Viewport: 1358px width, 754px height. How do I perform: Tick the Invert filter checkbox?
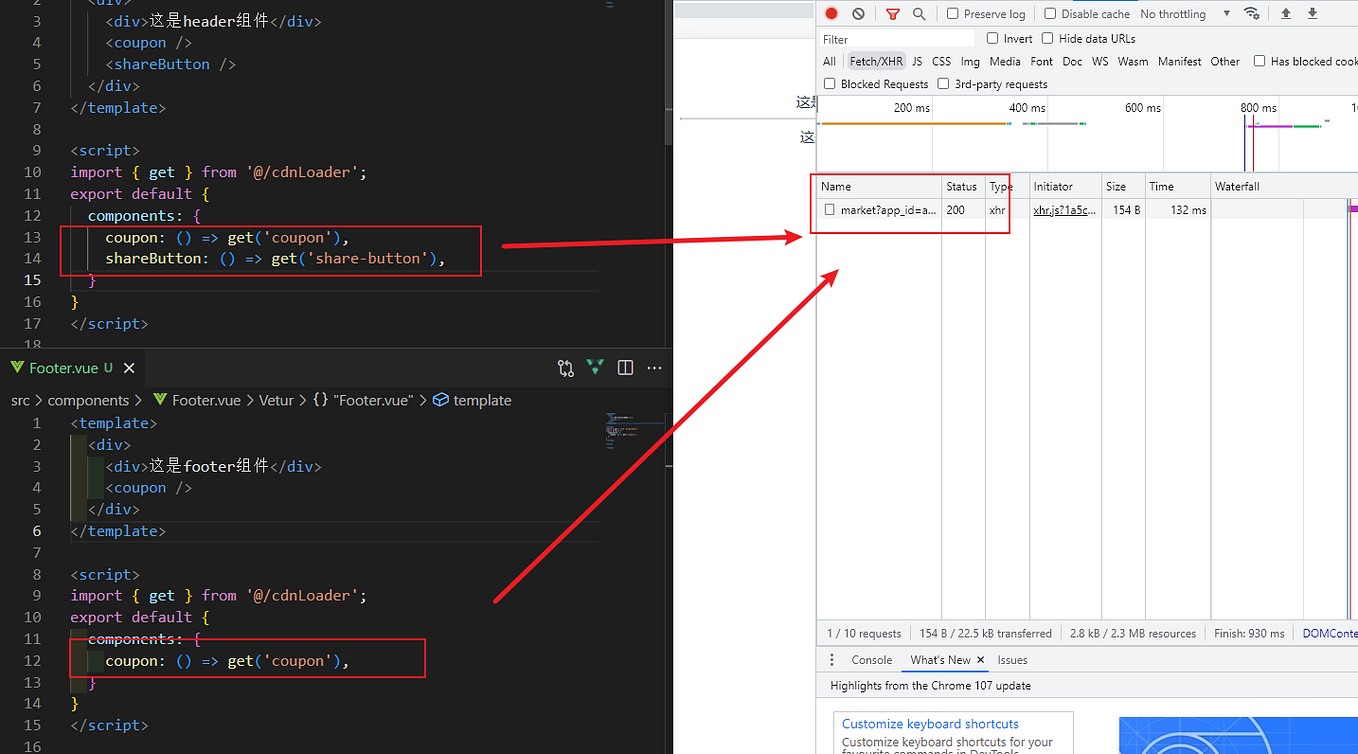click(x=992, y=38)
